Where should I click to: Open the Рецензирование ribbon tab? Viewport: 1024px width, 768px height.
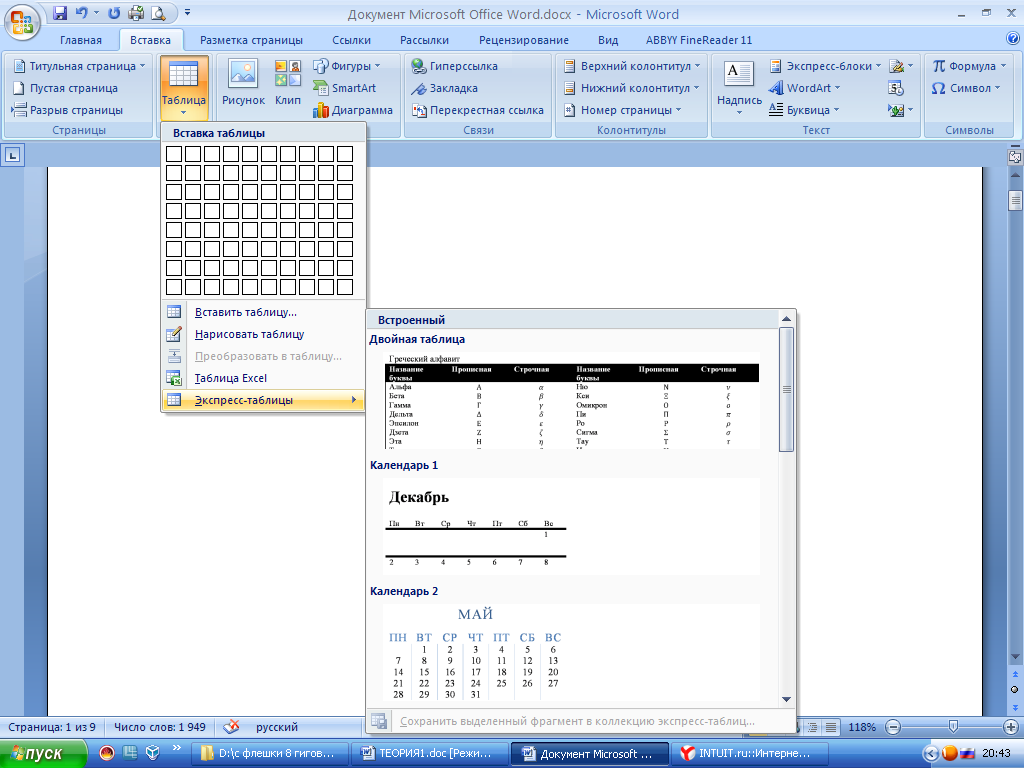click(524, 40)
